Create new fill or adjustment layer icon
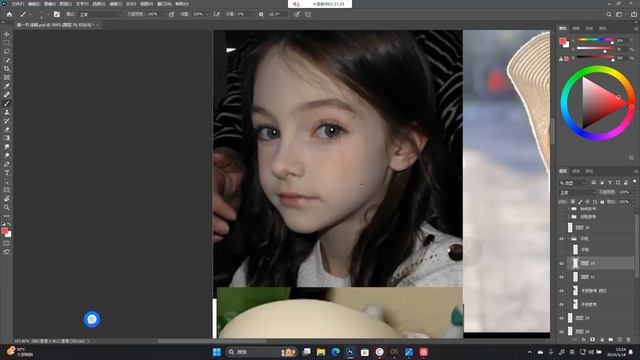 602,340
